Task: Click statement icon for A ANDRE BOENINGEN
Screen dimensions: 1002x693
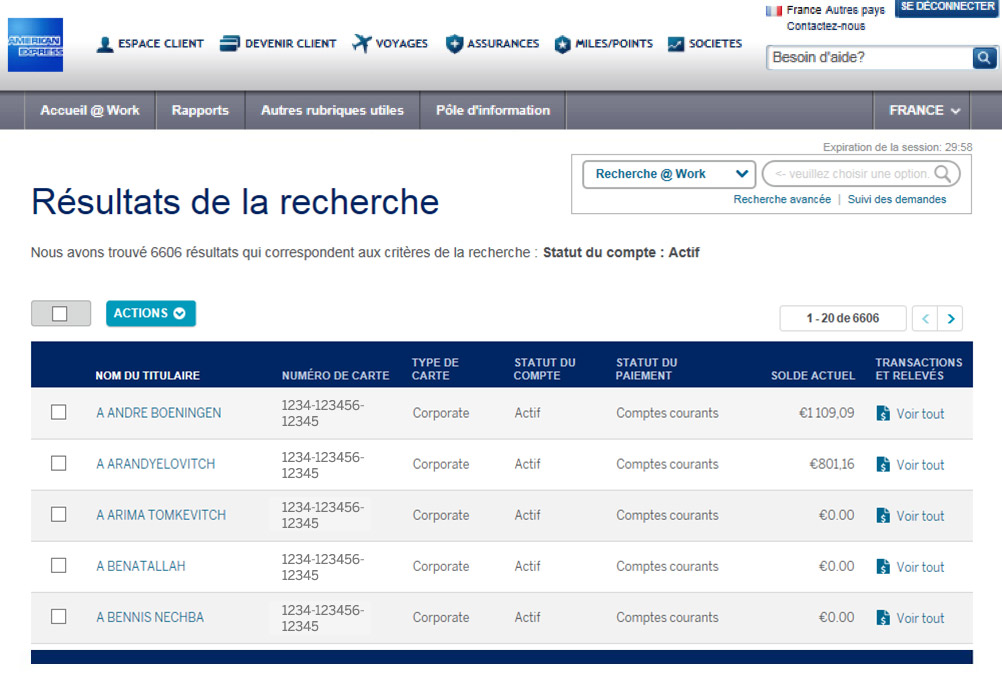Action: pos(883,413)
